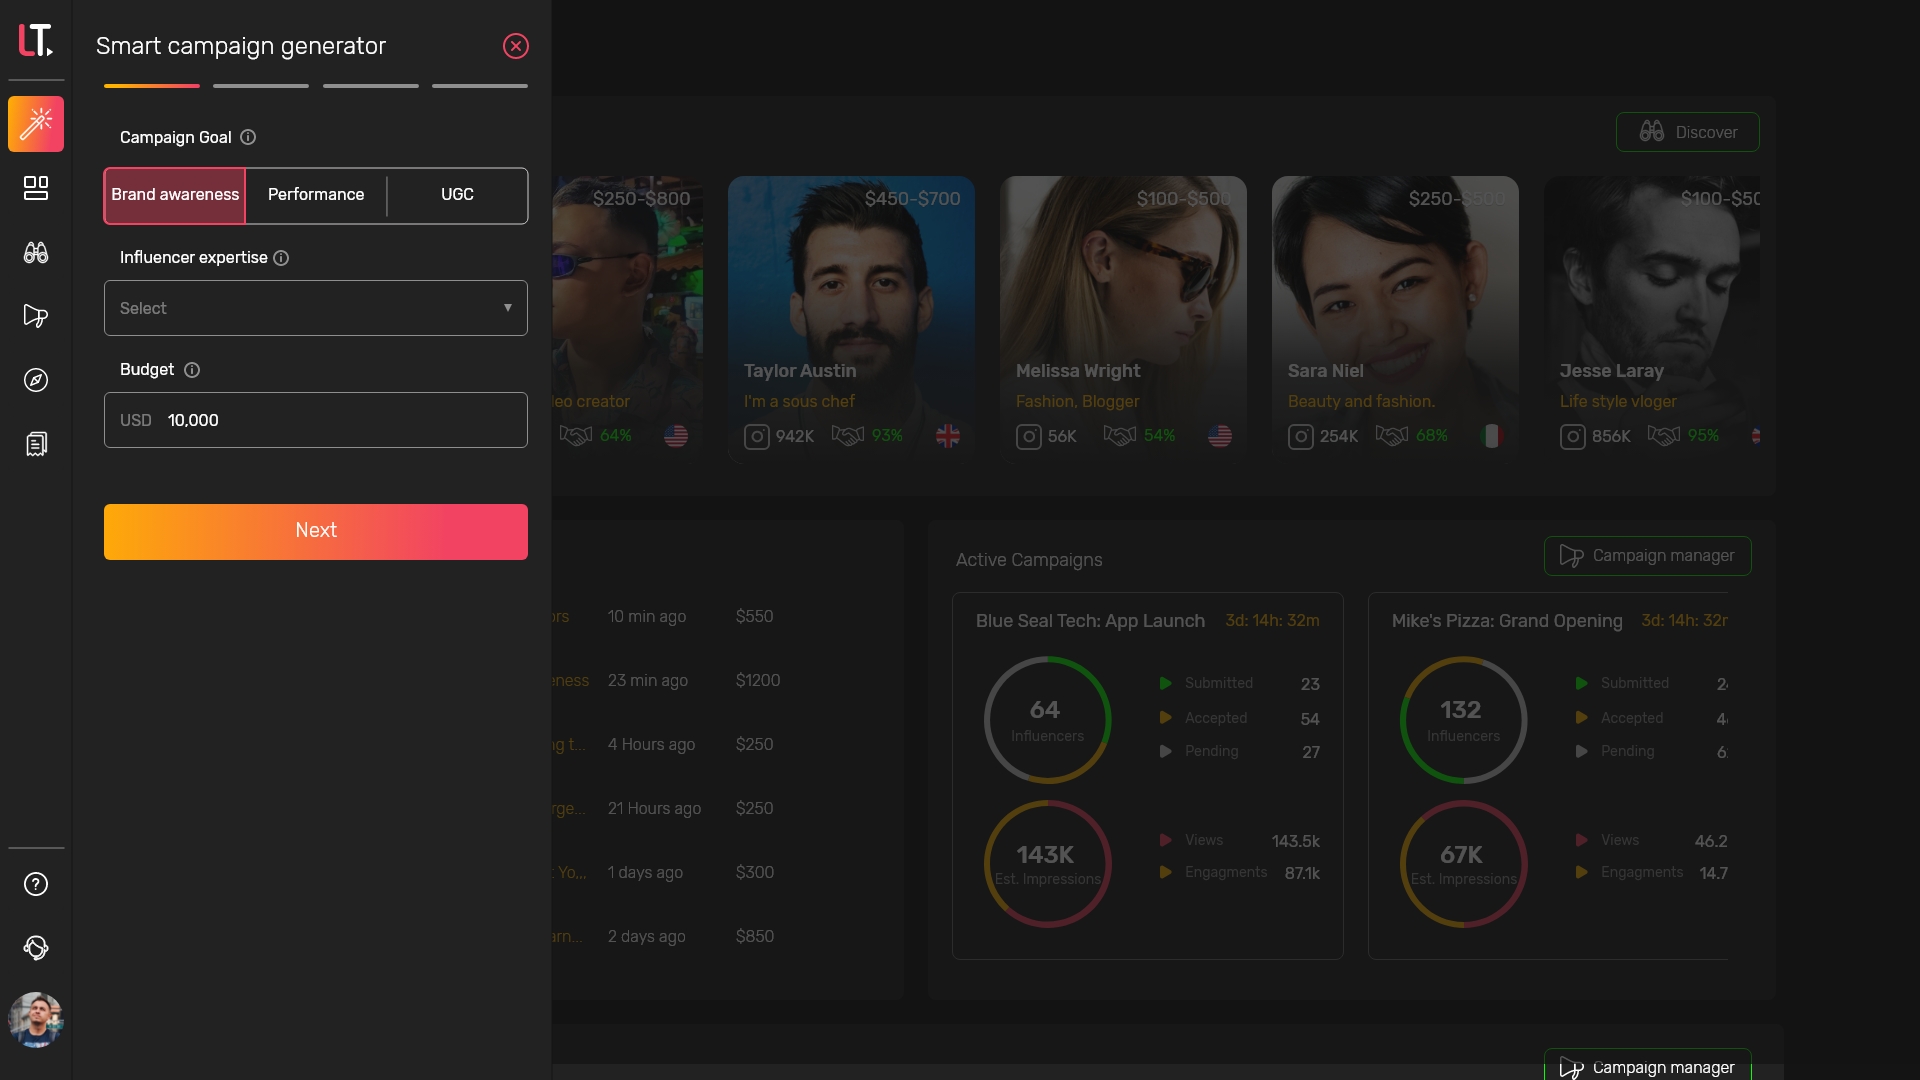1920x1080 pixels.
Task: Click Instagram icon on Melissa Wright card
Action: point(1029,437)
